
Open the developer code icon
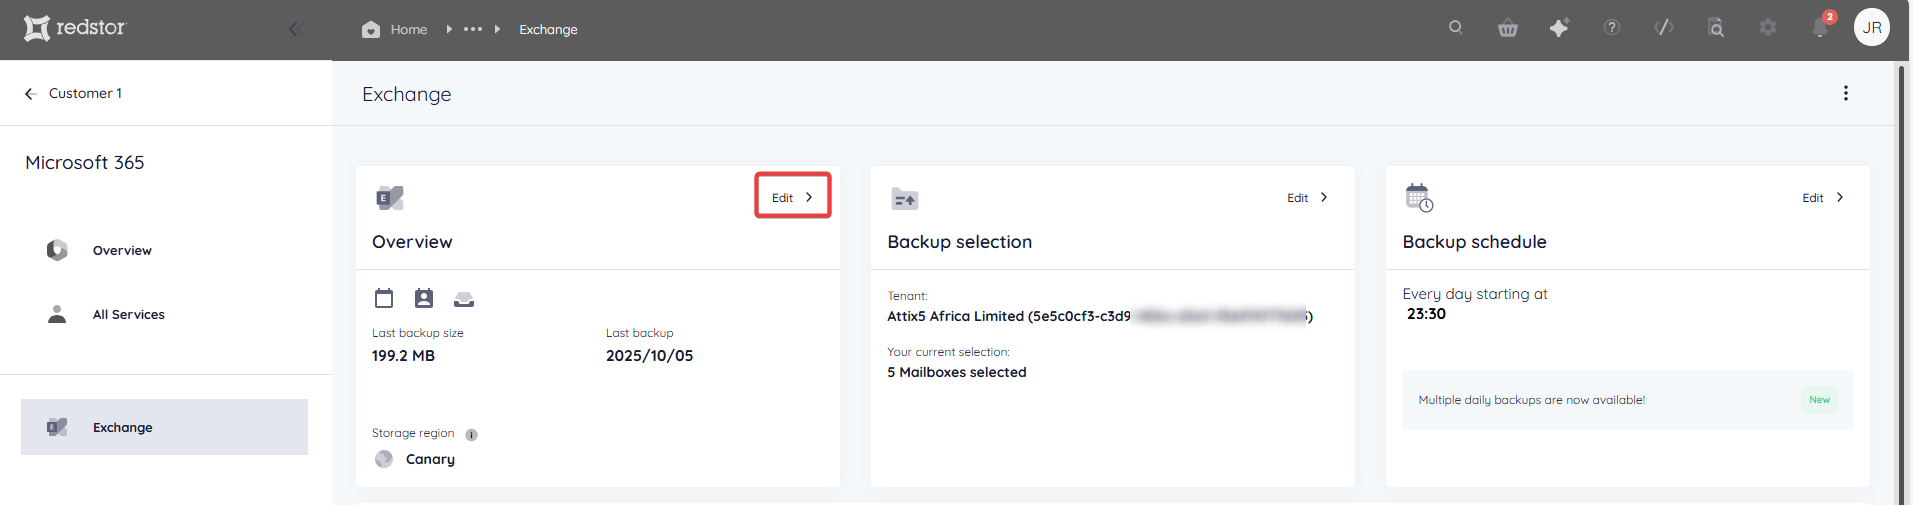[1664, 28]
